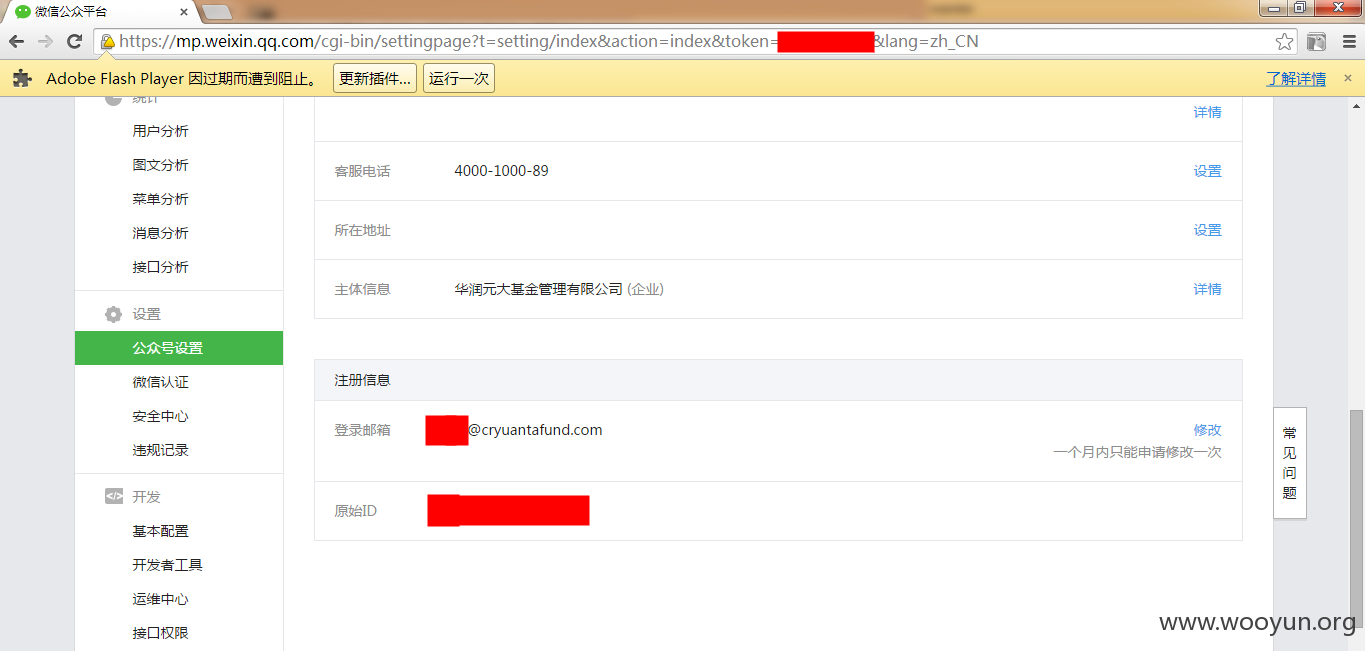Viewport: 1365px width, 651px height.
Task: Open 消息分析 in sidebar
Action: pos(160,233)
